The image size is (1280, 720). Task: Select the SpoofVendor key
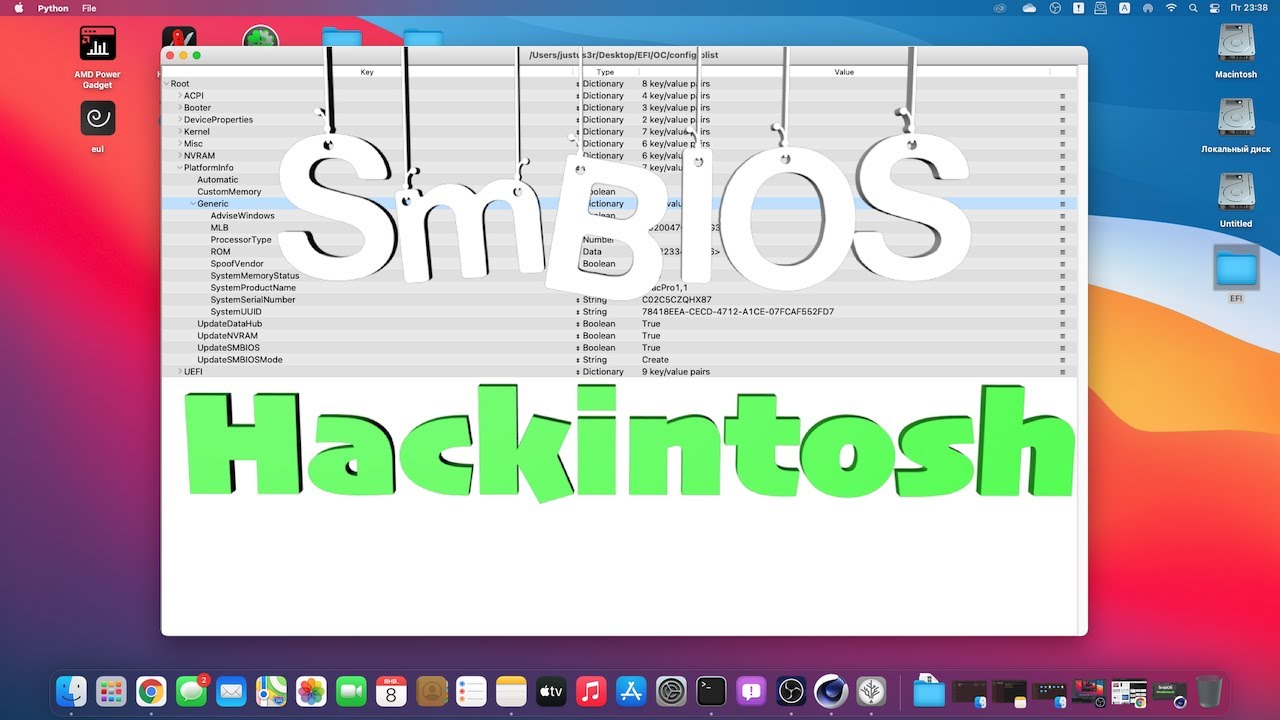pos(237,264)
